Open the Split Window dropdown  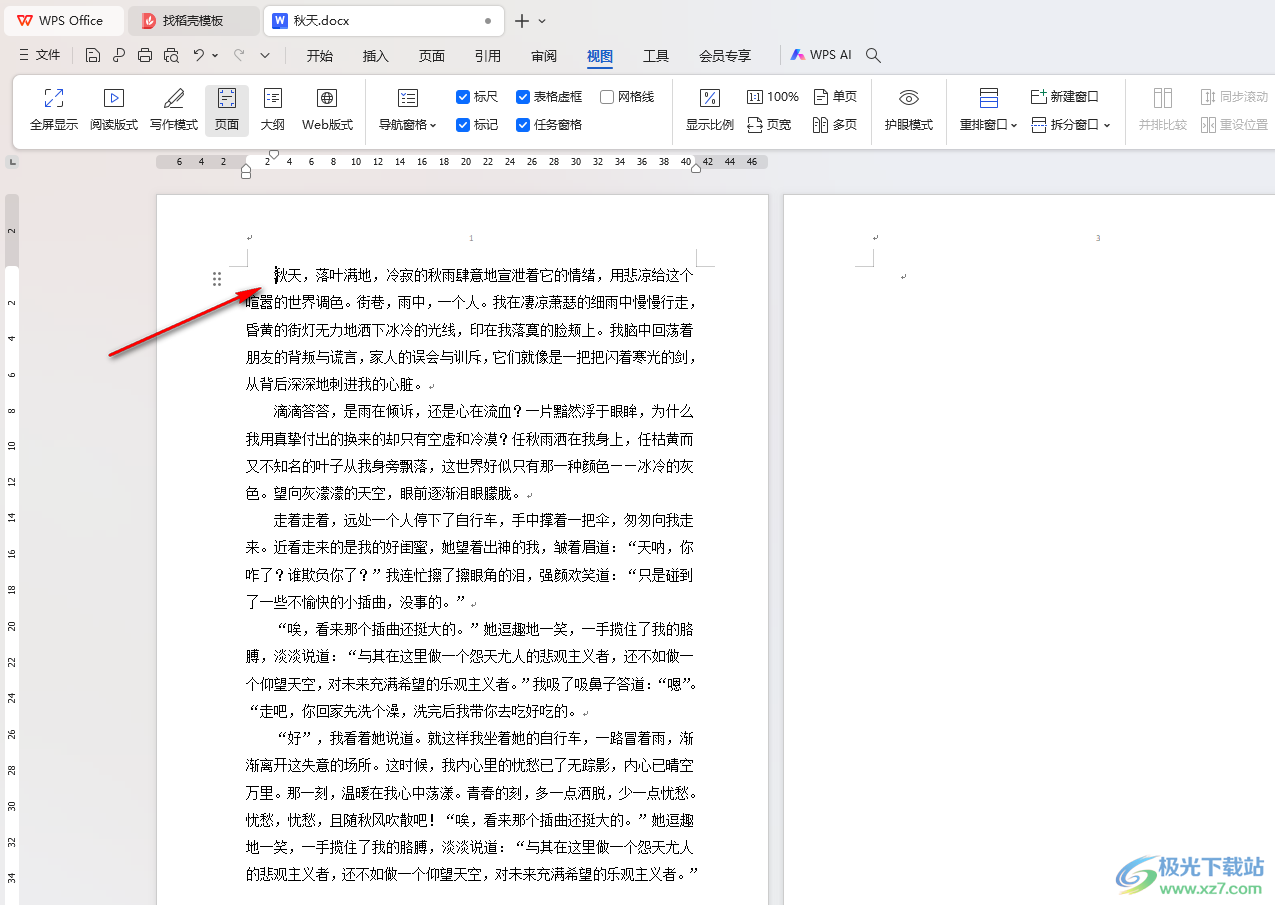click(1072, 125)
